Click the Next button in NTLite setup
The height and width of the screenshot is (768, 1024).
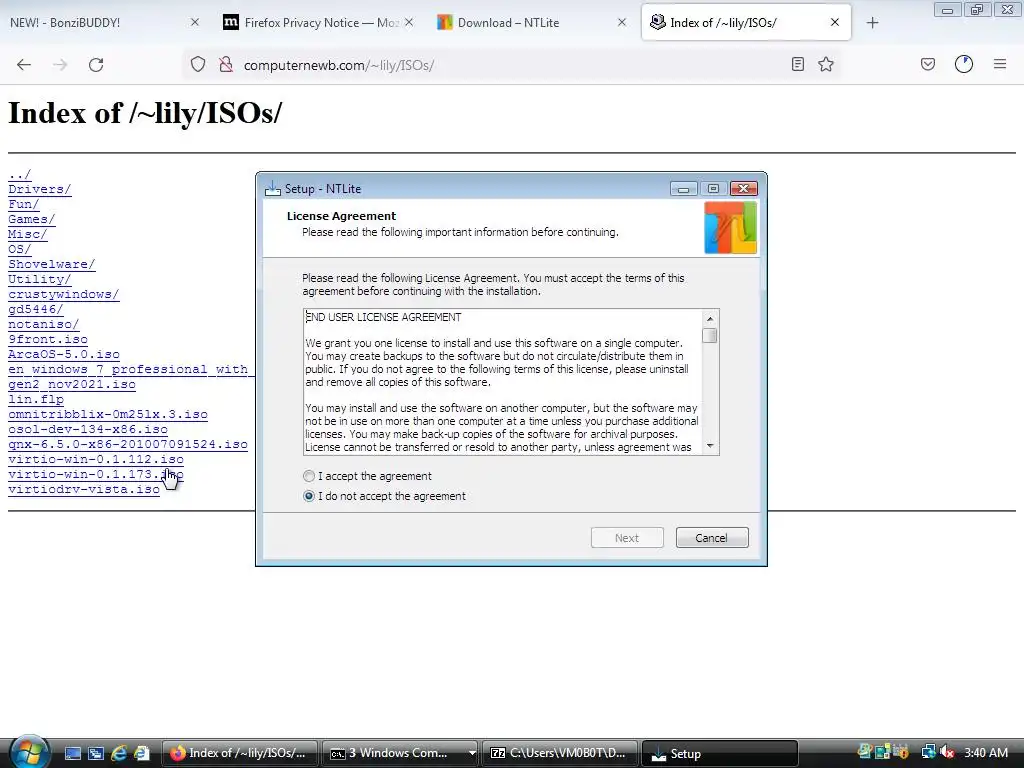[x=627, y=537]
